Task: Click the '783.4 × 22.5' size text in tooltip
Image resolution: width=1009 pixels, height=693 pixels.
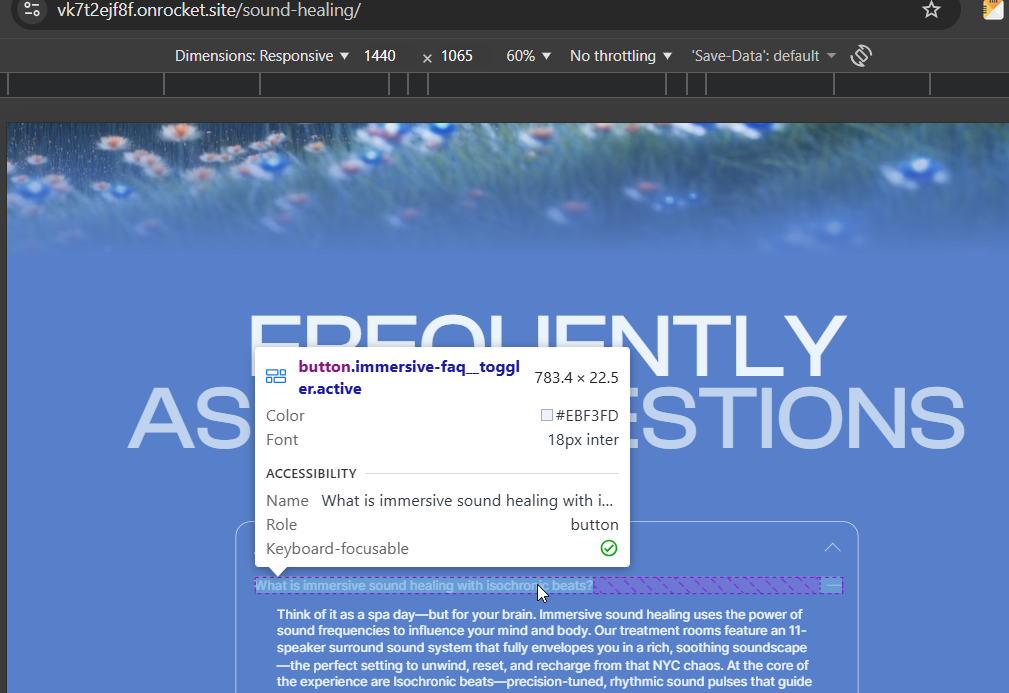Action: point(577,378)
